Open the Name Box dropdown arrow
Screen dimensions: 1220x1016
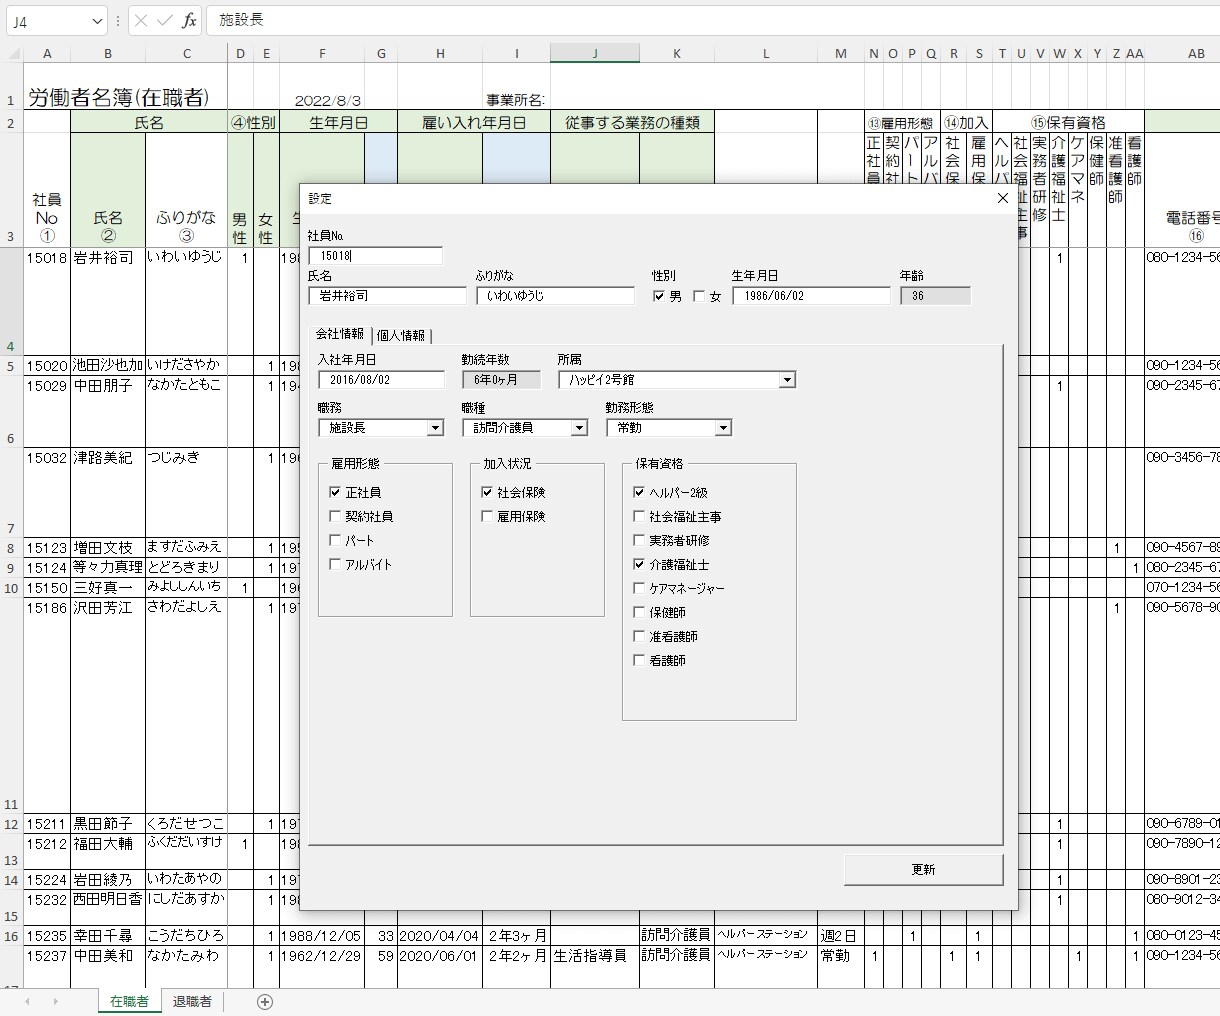pyautogui.click(x=97, y=21)
